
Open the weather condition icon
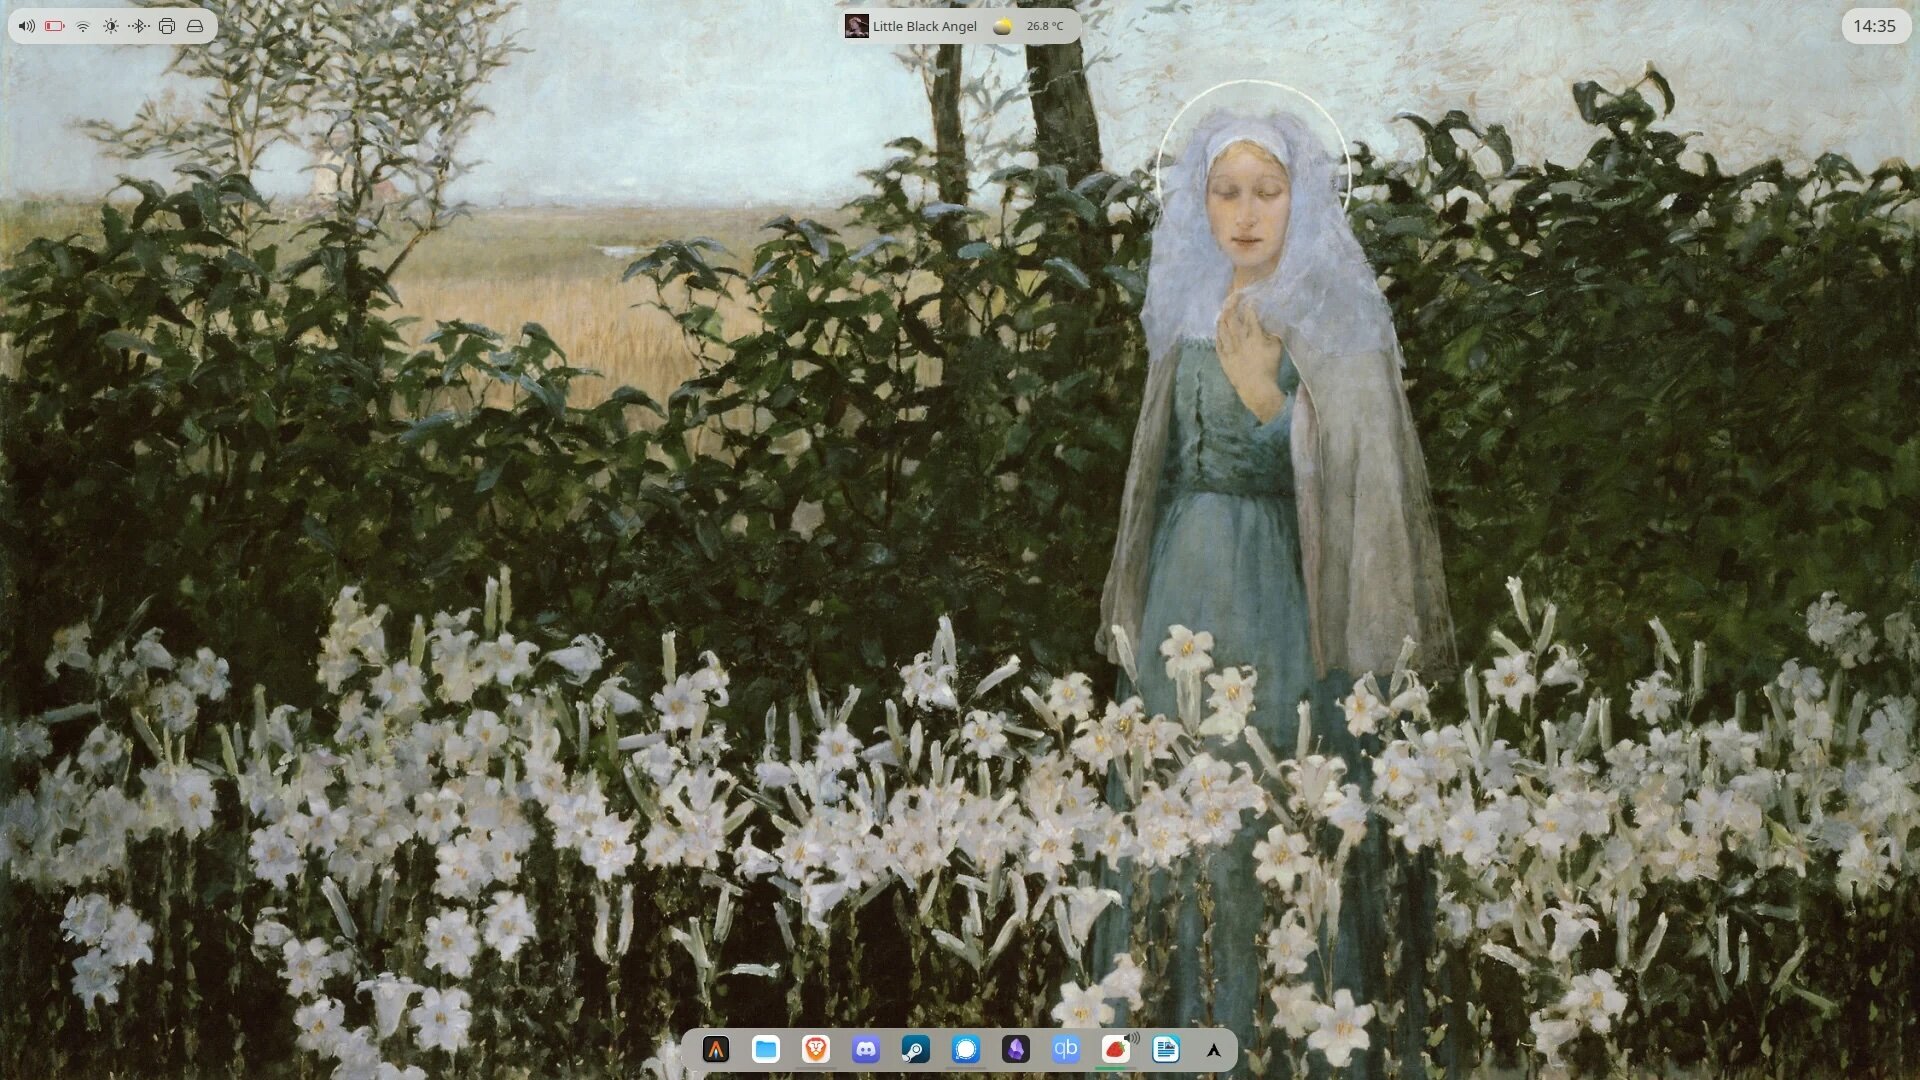coord(1002,26)
